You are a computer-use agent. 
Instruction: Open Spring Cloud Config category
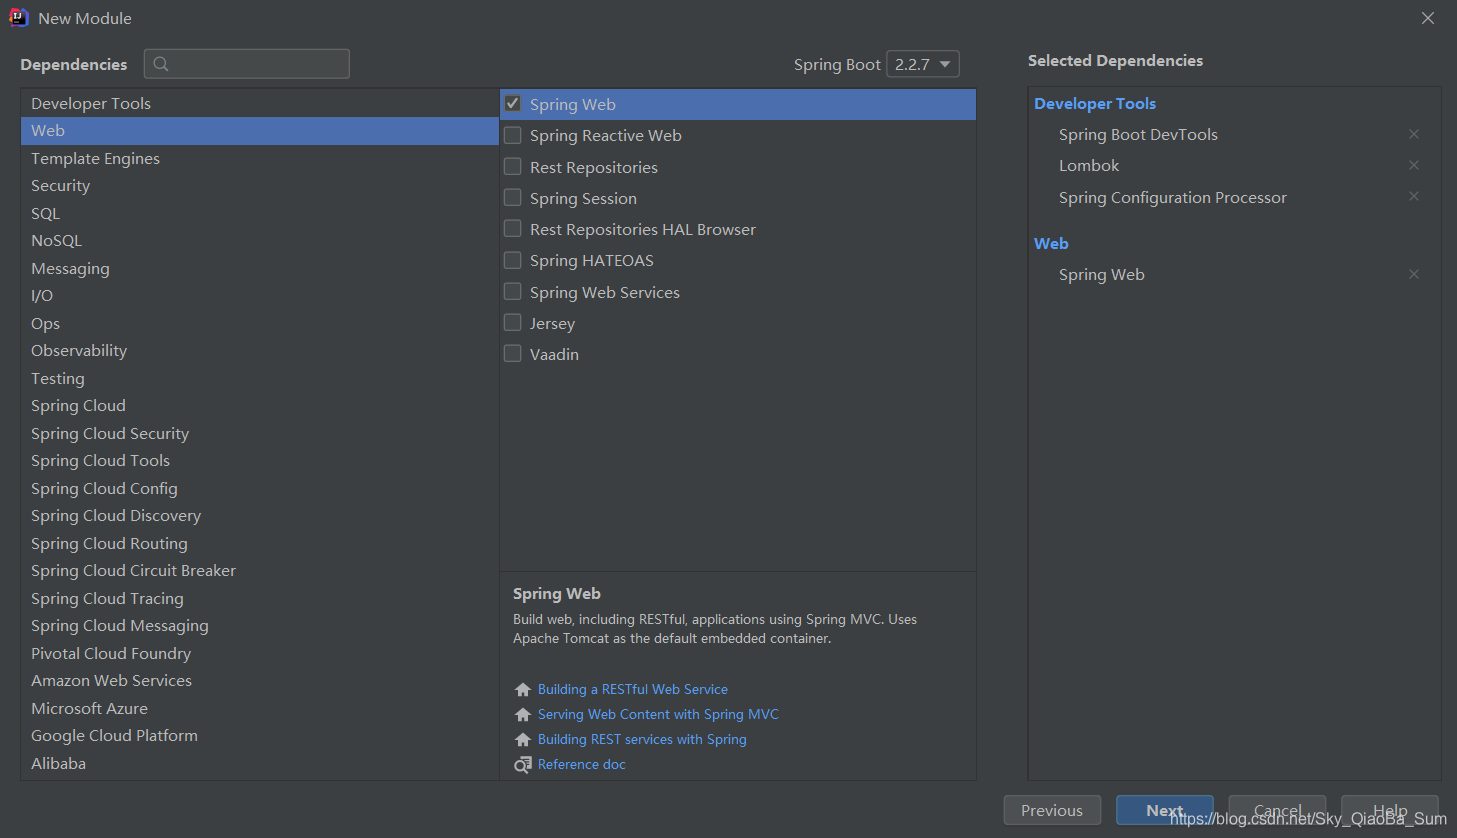pyautogui.click(x=259, y=488)
